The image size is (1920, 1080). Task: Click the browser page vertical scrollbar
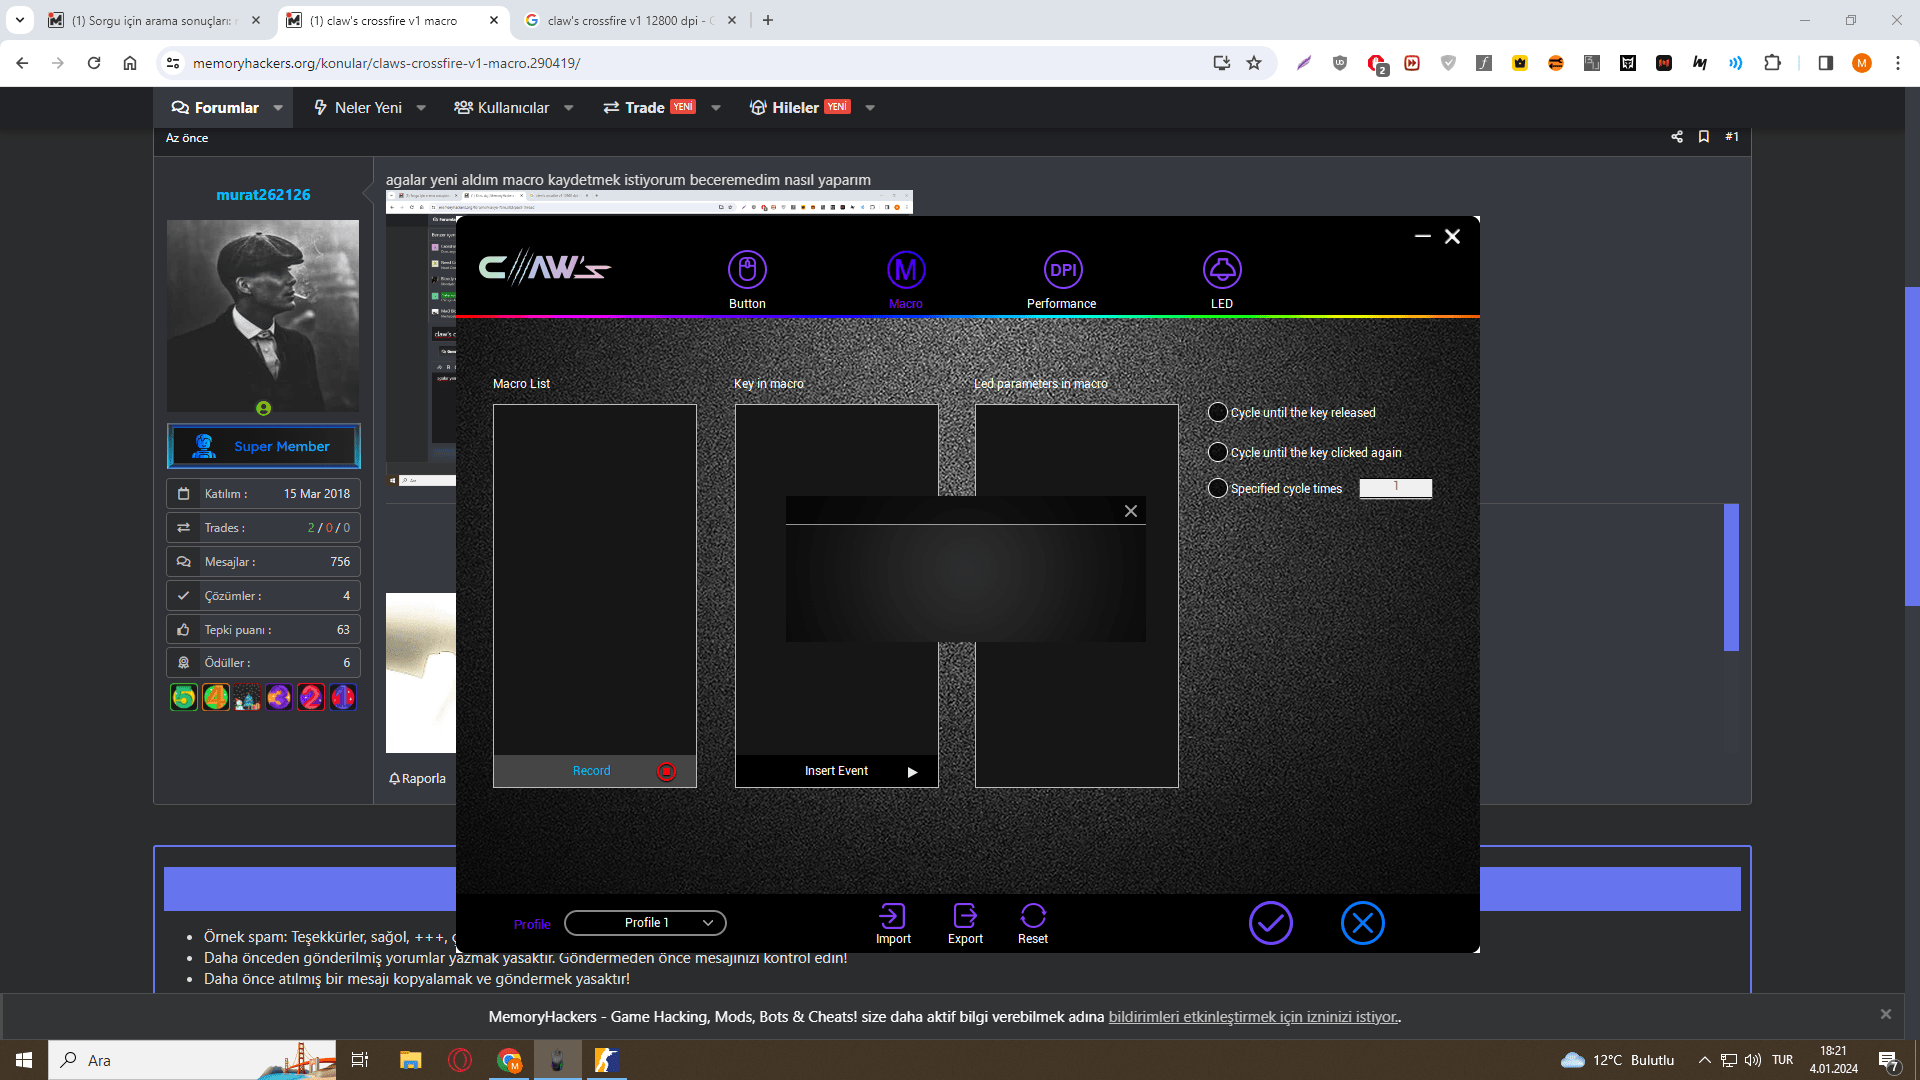[x=1912, y=446]
